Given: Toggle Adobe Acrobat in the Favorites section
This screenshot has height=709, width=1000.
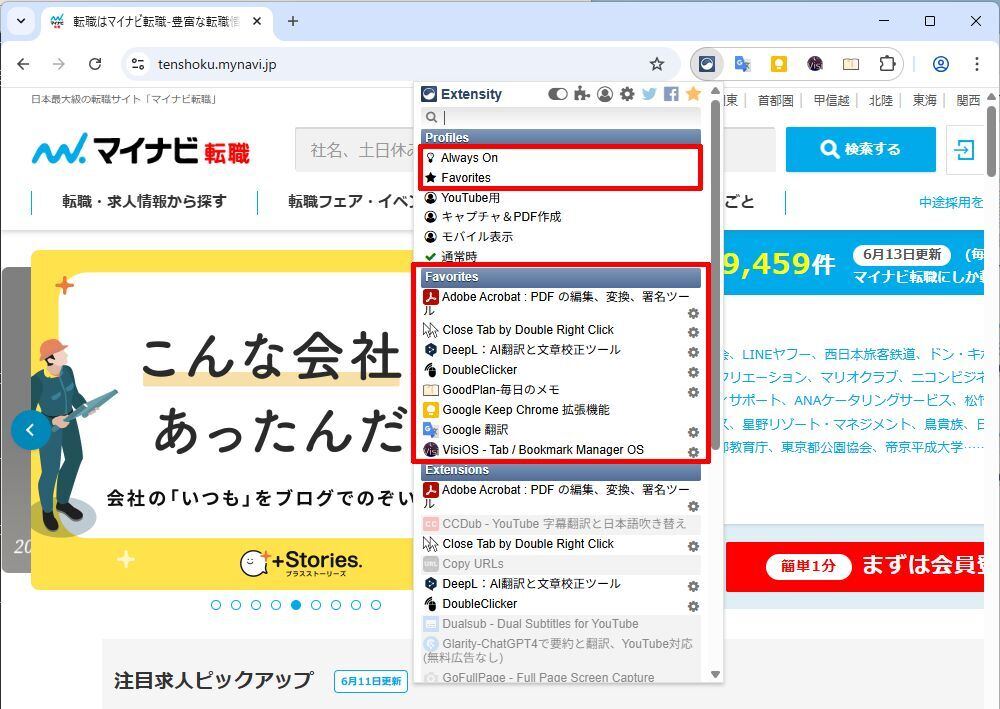Looking at the screenshot, I should click(x=556, y=303).
